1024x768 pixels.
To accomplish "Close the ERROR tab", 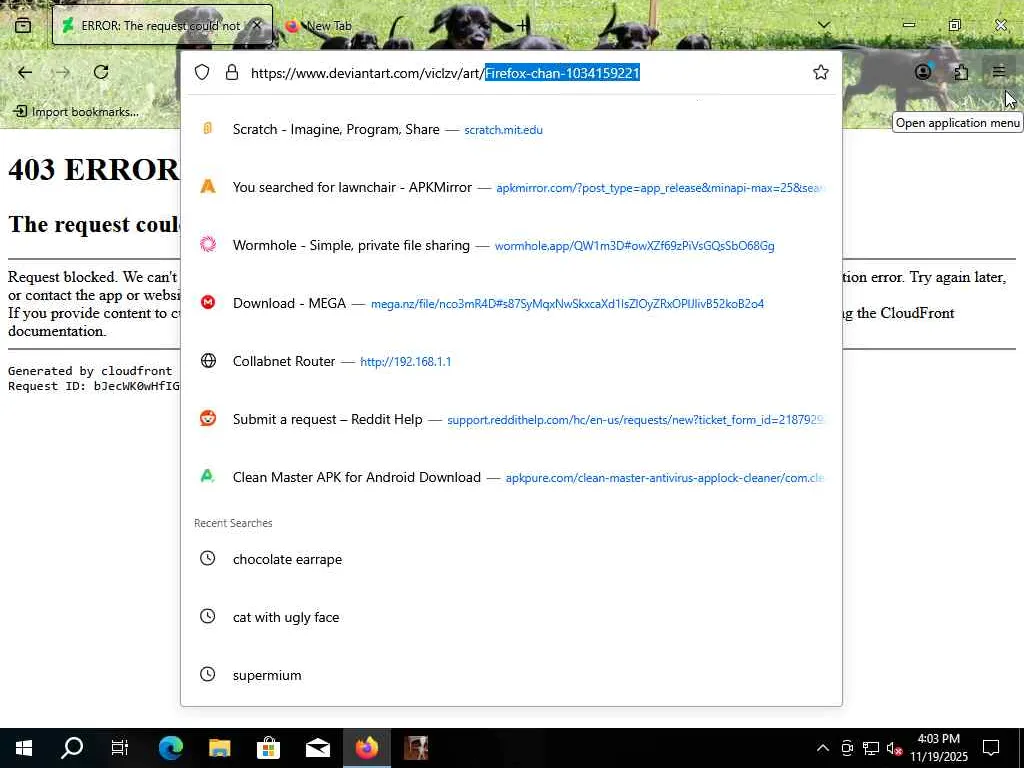I will [257, 25].
